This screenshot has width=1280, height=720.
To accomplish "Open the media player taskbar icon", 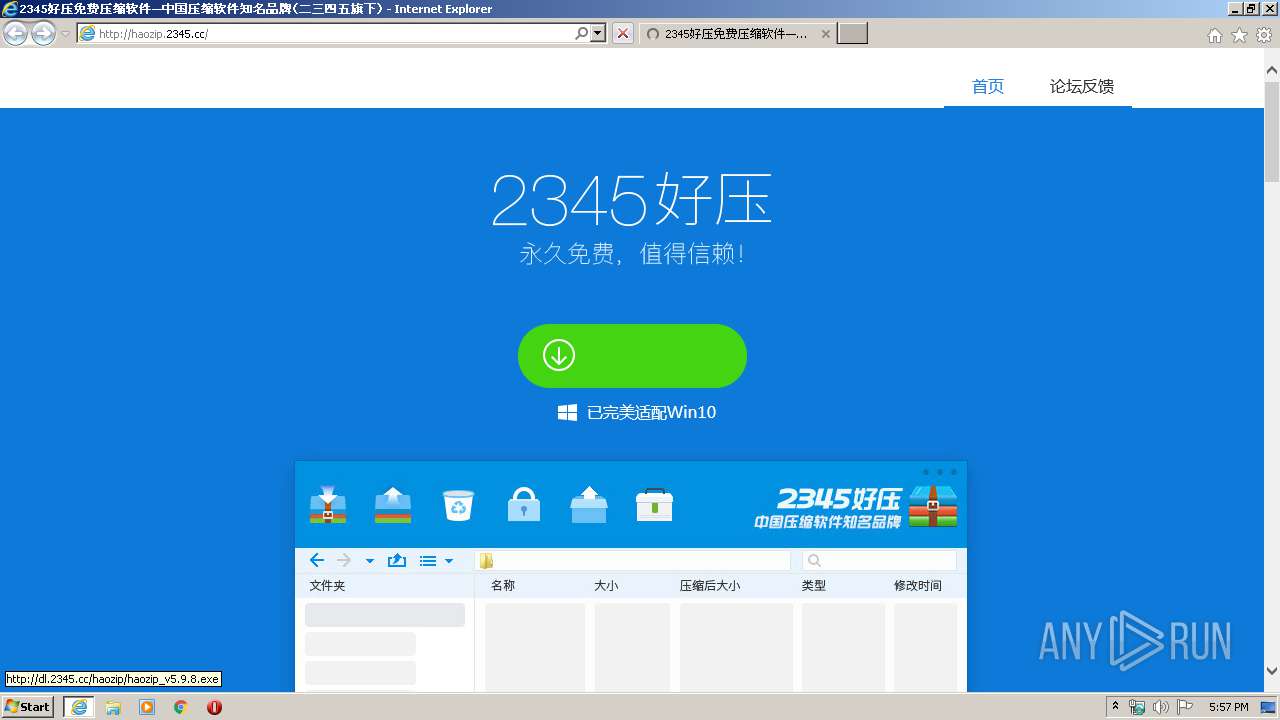I will point(147,707).
